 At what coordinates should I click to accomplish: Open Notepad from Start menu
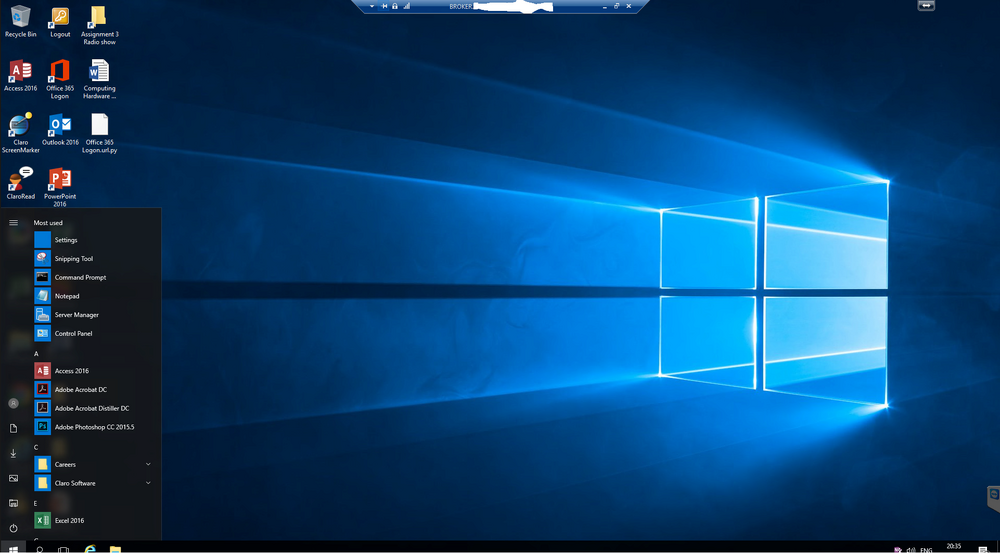point(95,296)
